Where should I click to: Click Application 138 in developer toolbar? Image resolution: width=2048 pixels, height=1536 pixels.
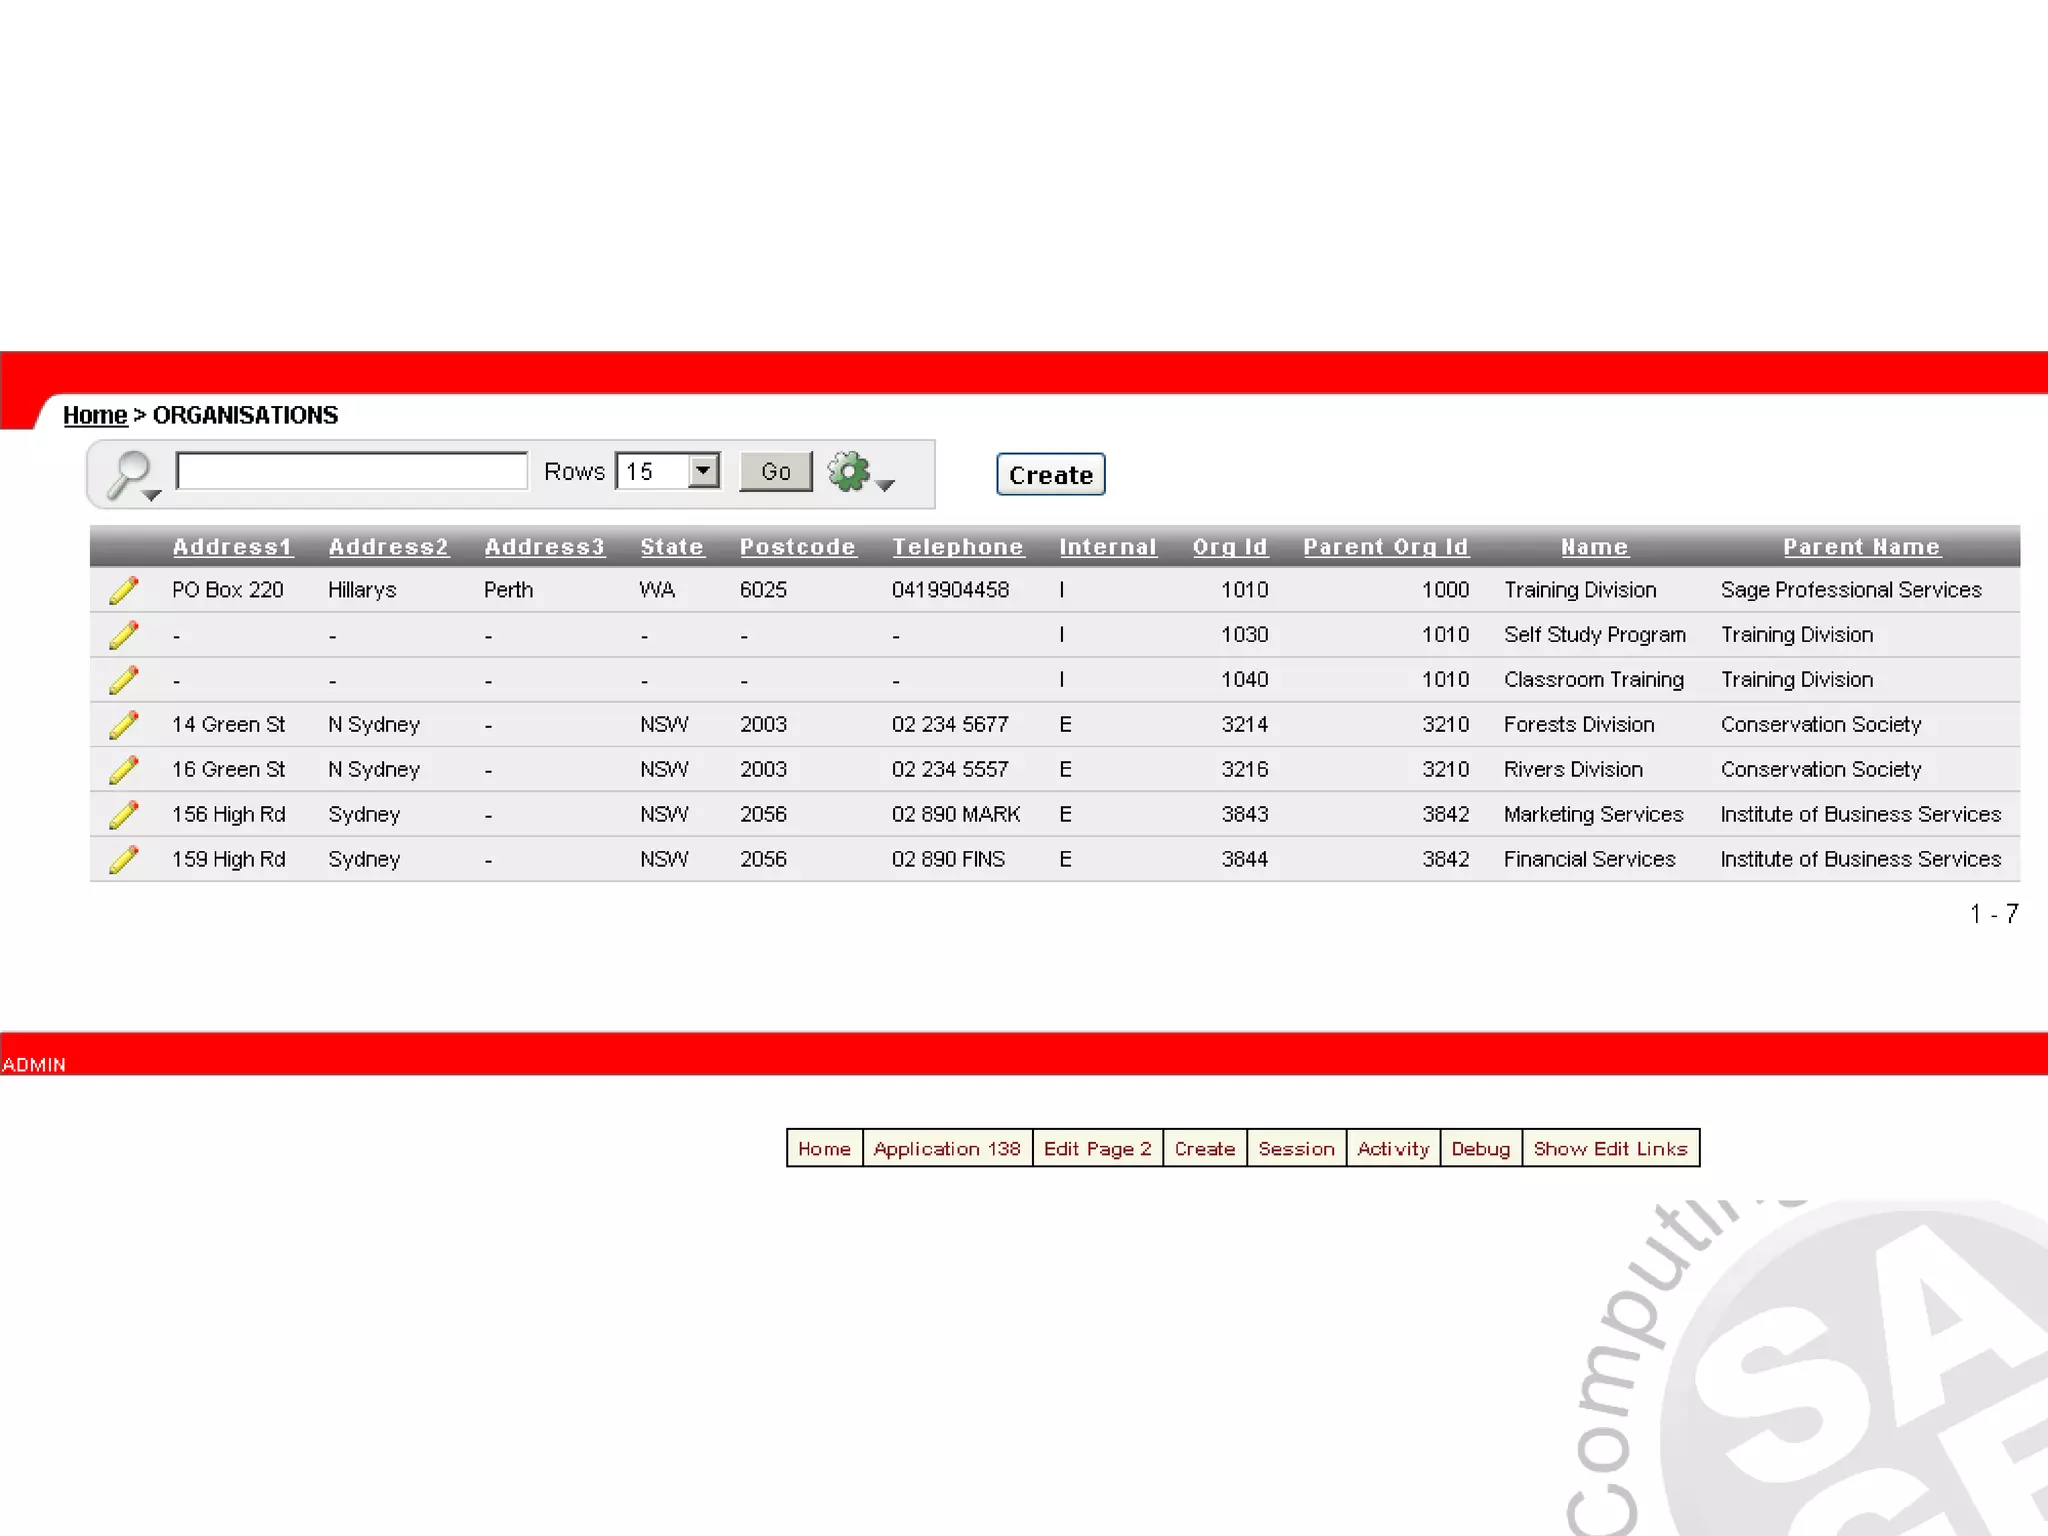[x=947, y=1149]
